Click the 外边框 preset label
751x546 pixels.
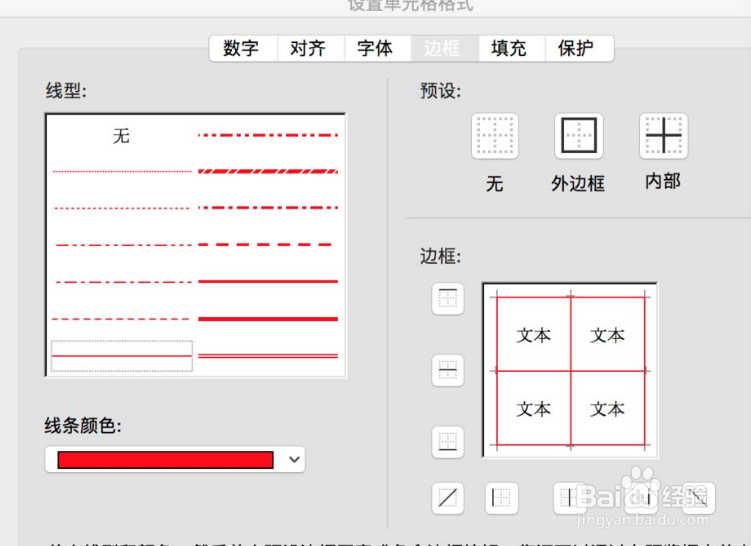(578, 183)
